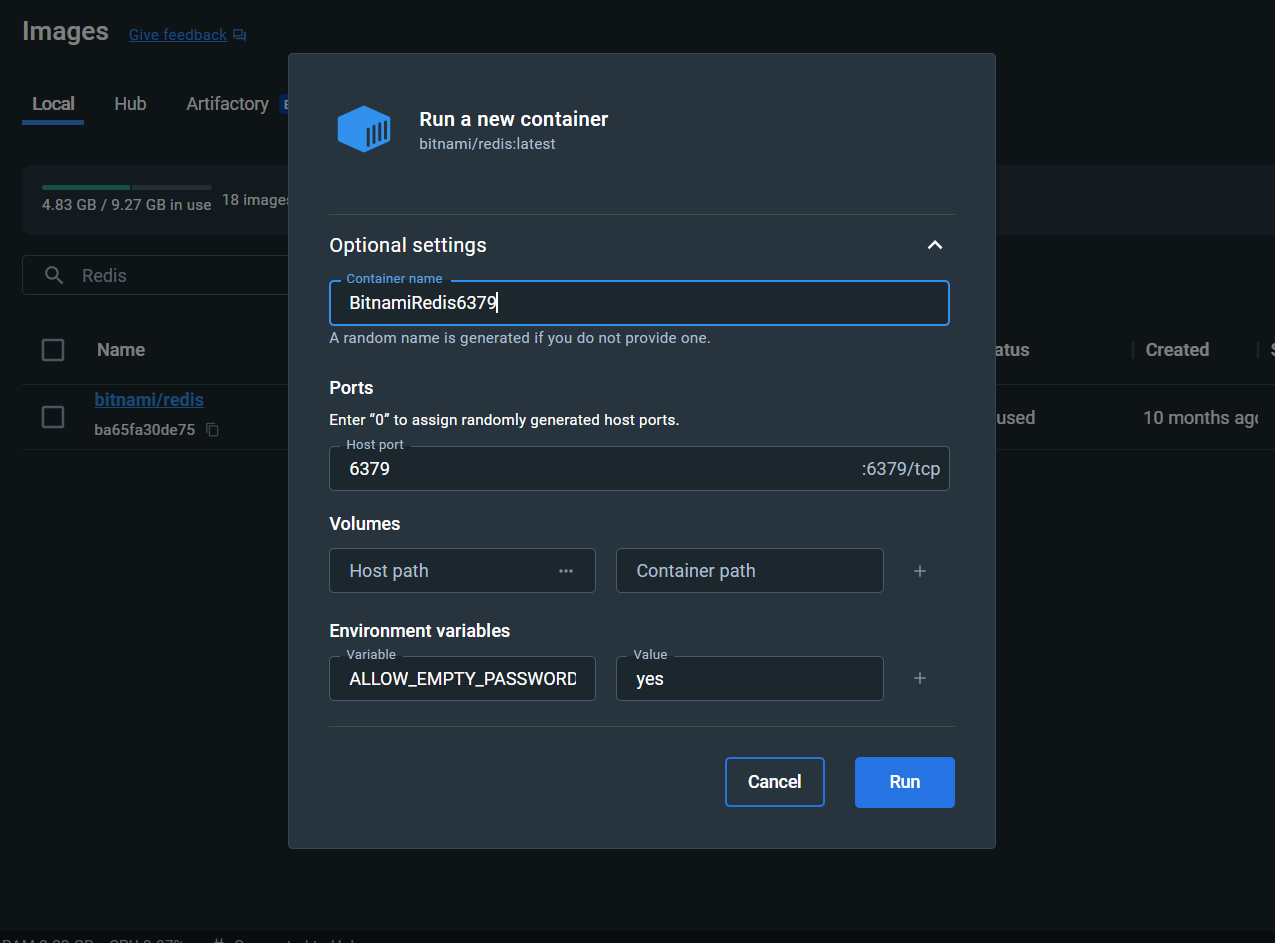Collapse the Optional settings section
This screenshot has width=1275, height=943.
pyautogui.click(x=935, y=245)
